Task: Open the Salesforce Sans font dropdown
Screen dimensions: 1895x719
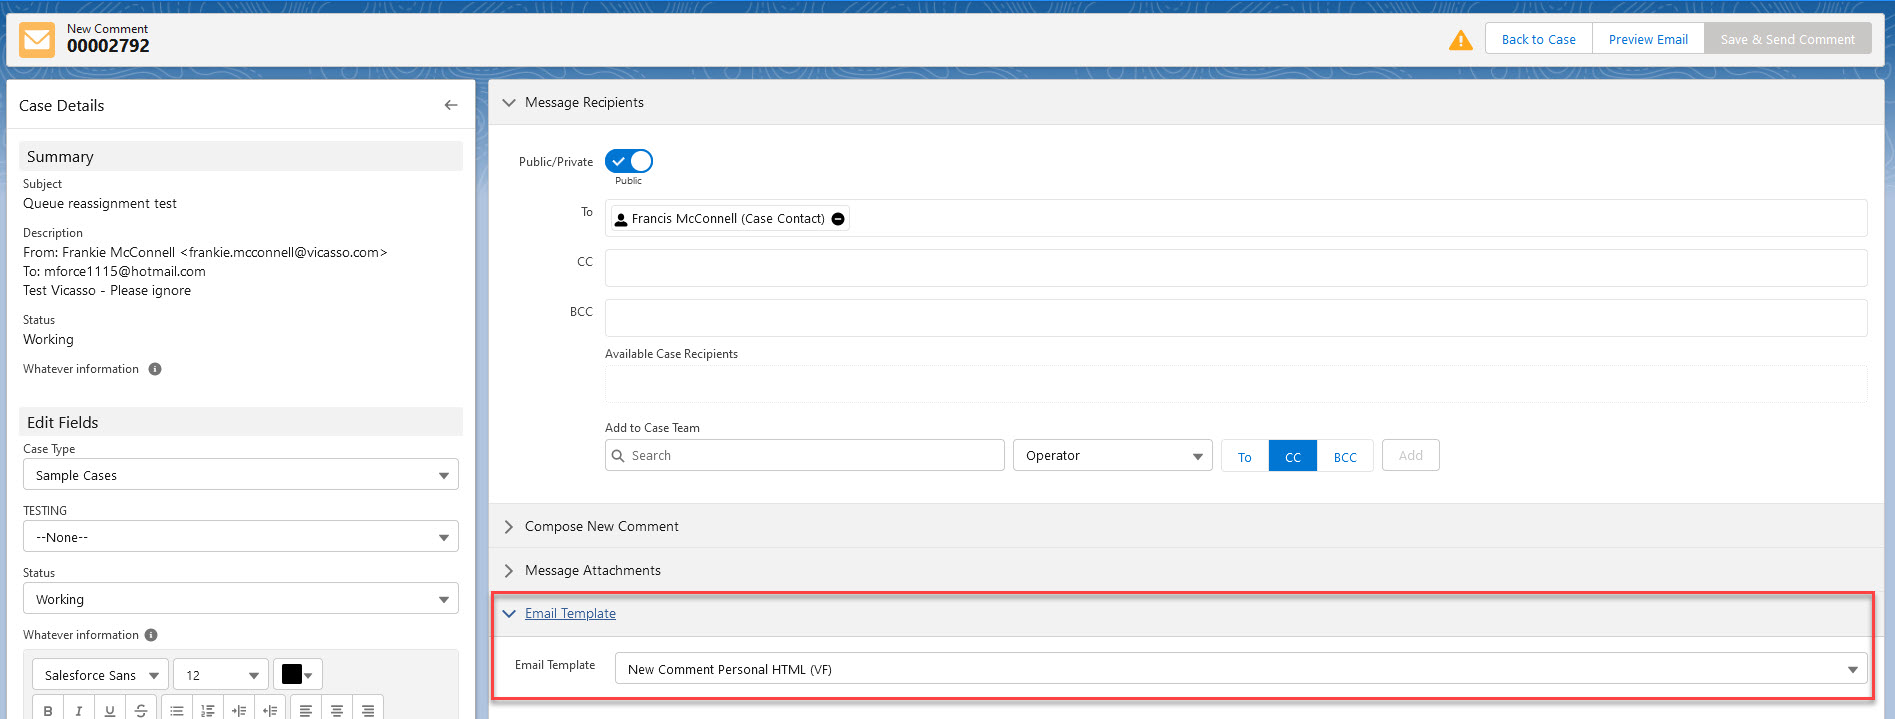Action: coord(100,675)
